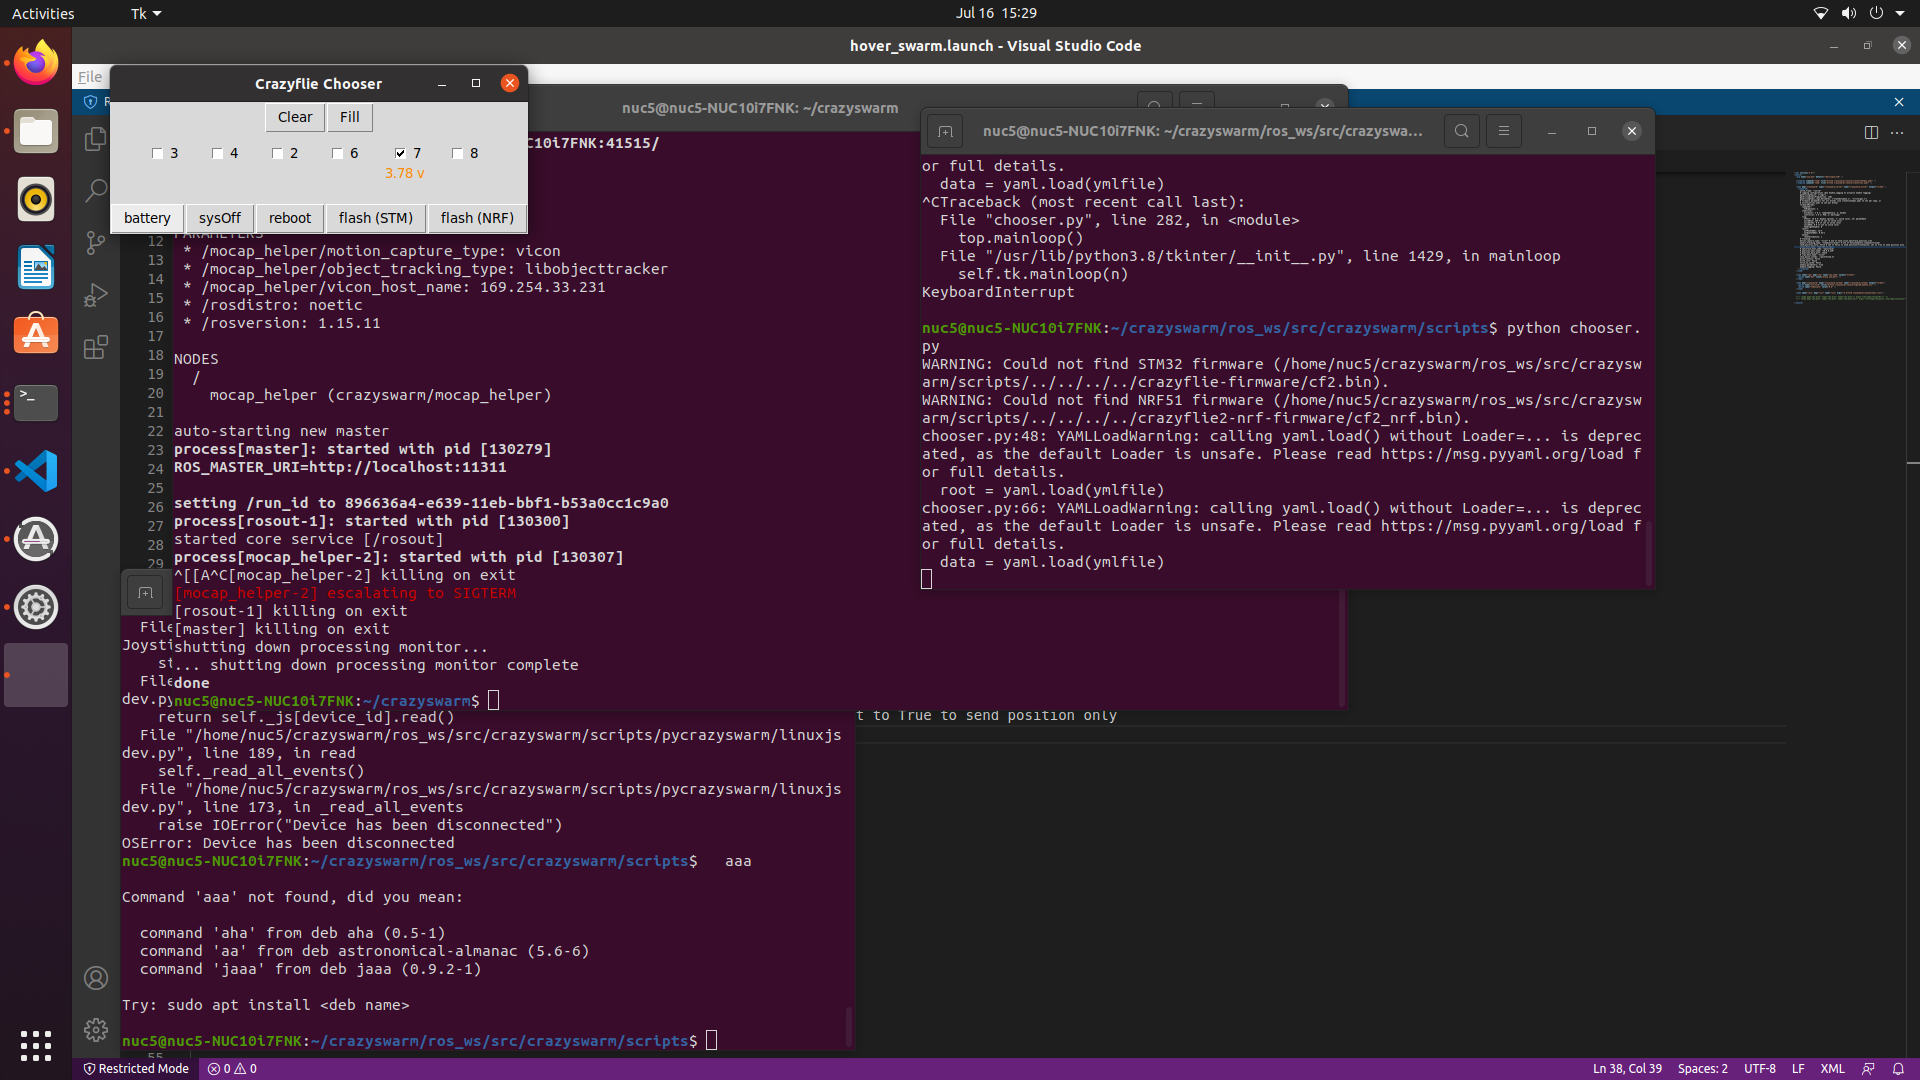Click the flash (NRF) button
The width and height of the screenshot is (1920, 1080).
(x=477, y=218)
